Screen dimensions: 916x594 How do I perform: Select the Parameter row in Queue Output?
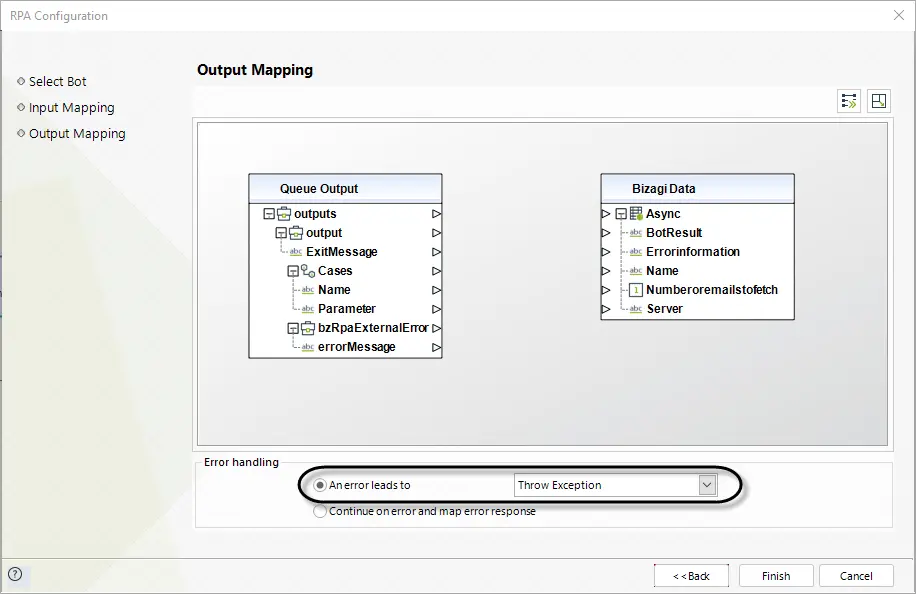pos(345,309)
